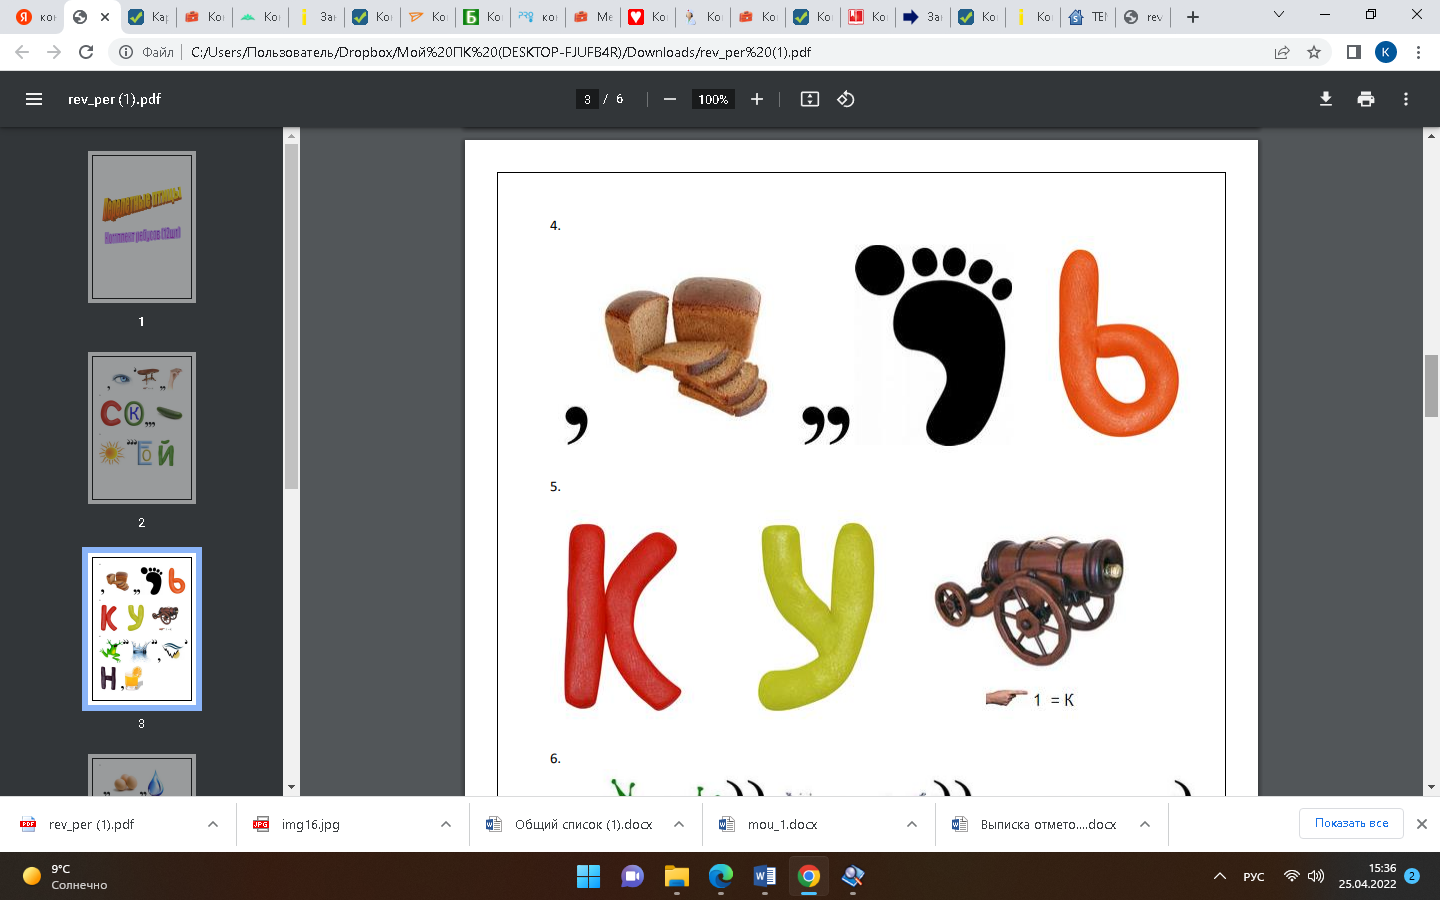Expand options for img16.jpg download
Screen dimensions: 1440x900
click(x=446, y=824)
